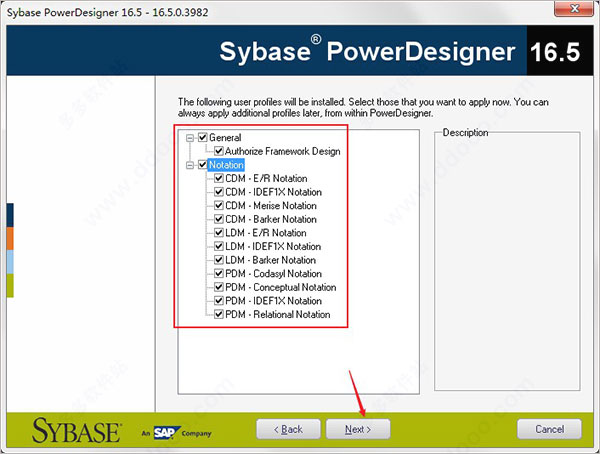This screenshot has height=454, width=600.
Task: Toggle CDM - Barker Notation checkbox
Action: coord(218,219)
